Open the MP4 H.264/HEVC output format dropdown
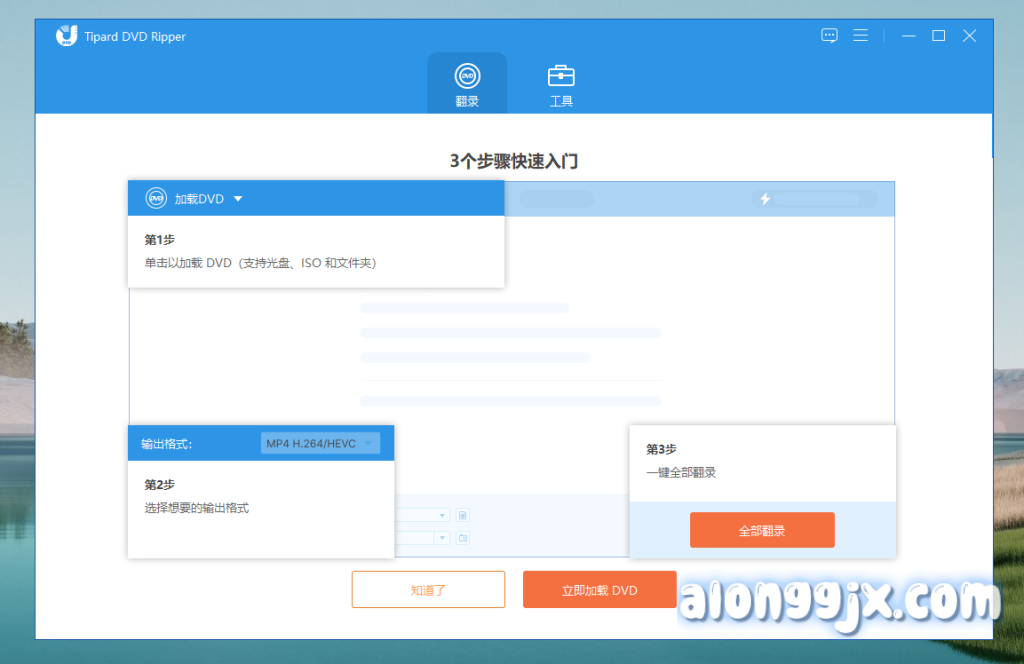The height and width of the screenshot is (664, 1024). tap(320, 444)
